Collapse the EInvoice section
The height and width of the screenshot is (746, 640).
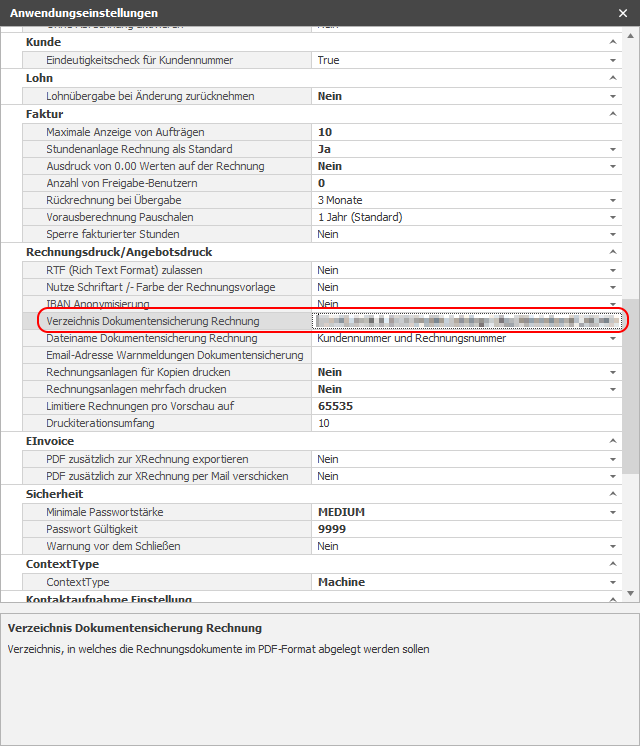[x=613, y=441]
